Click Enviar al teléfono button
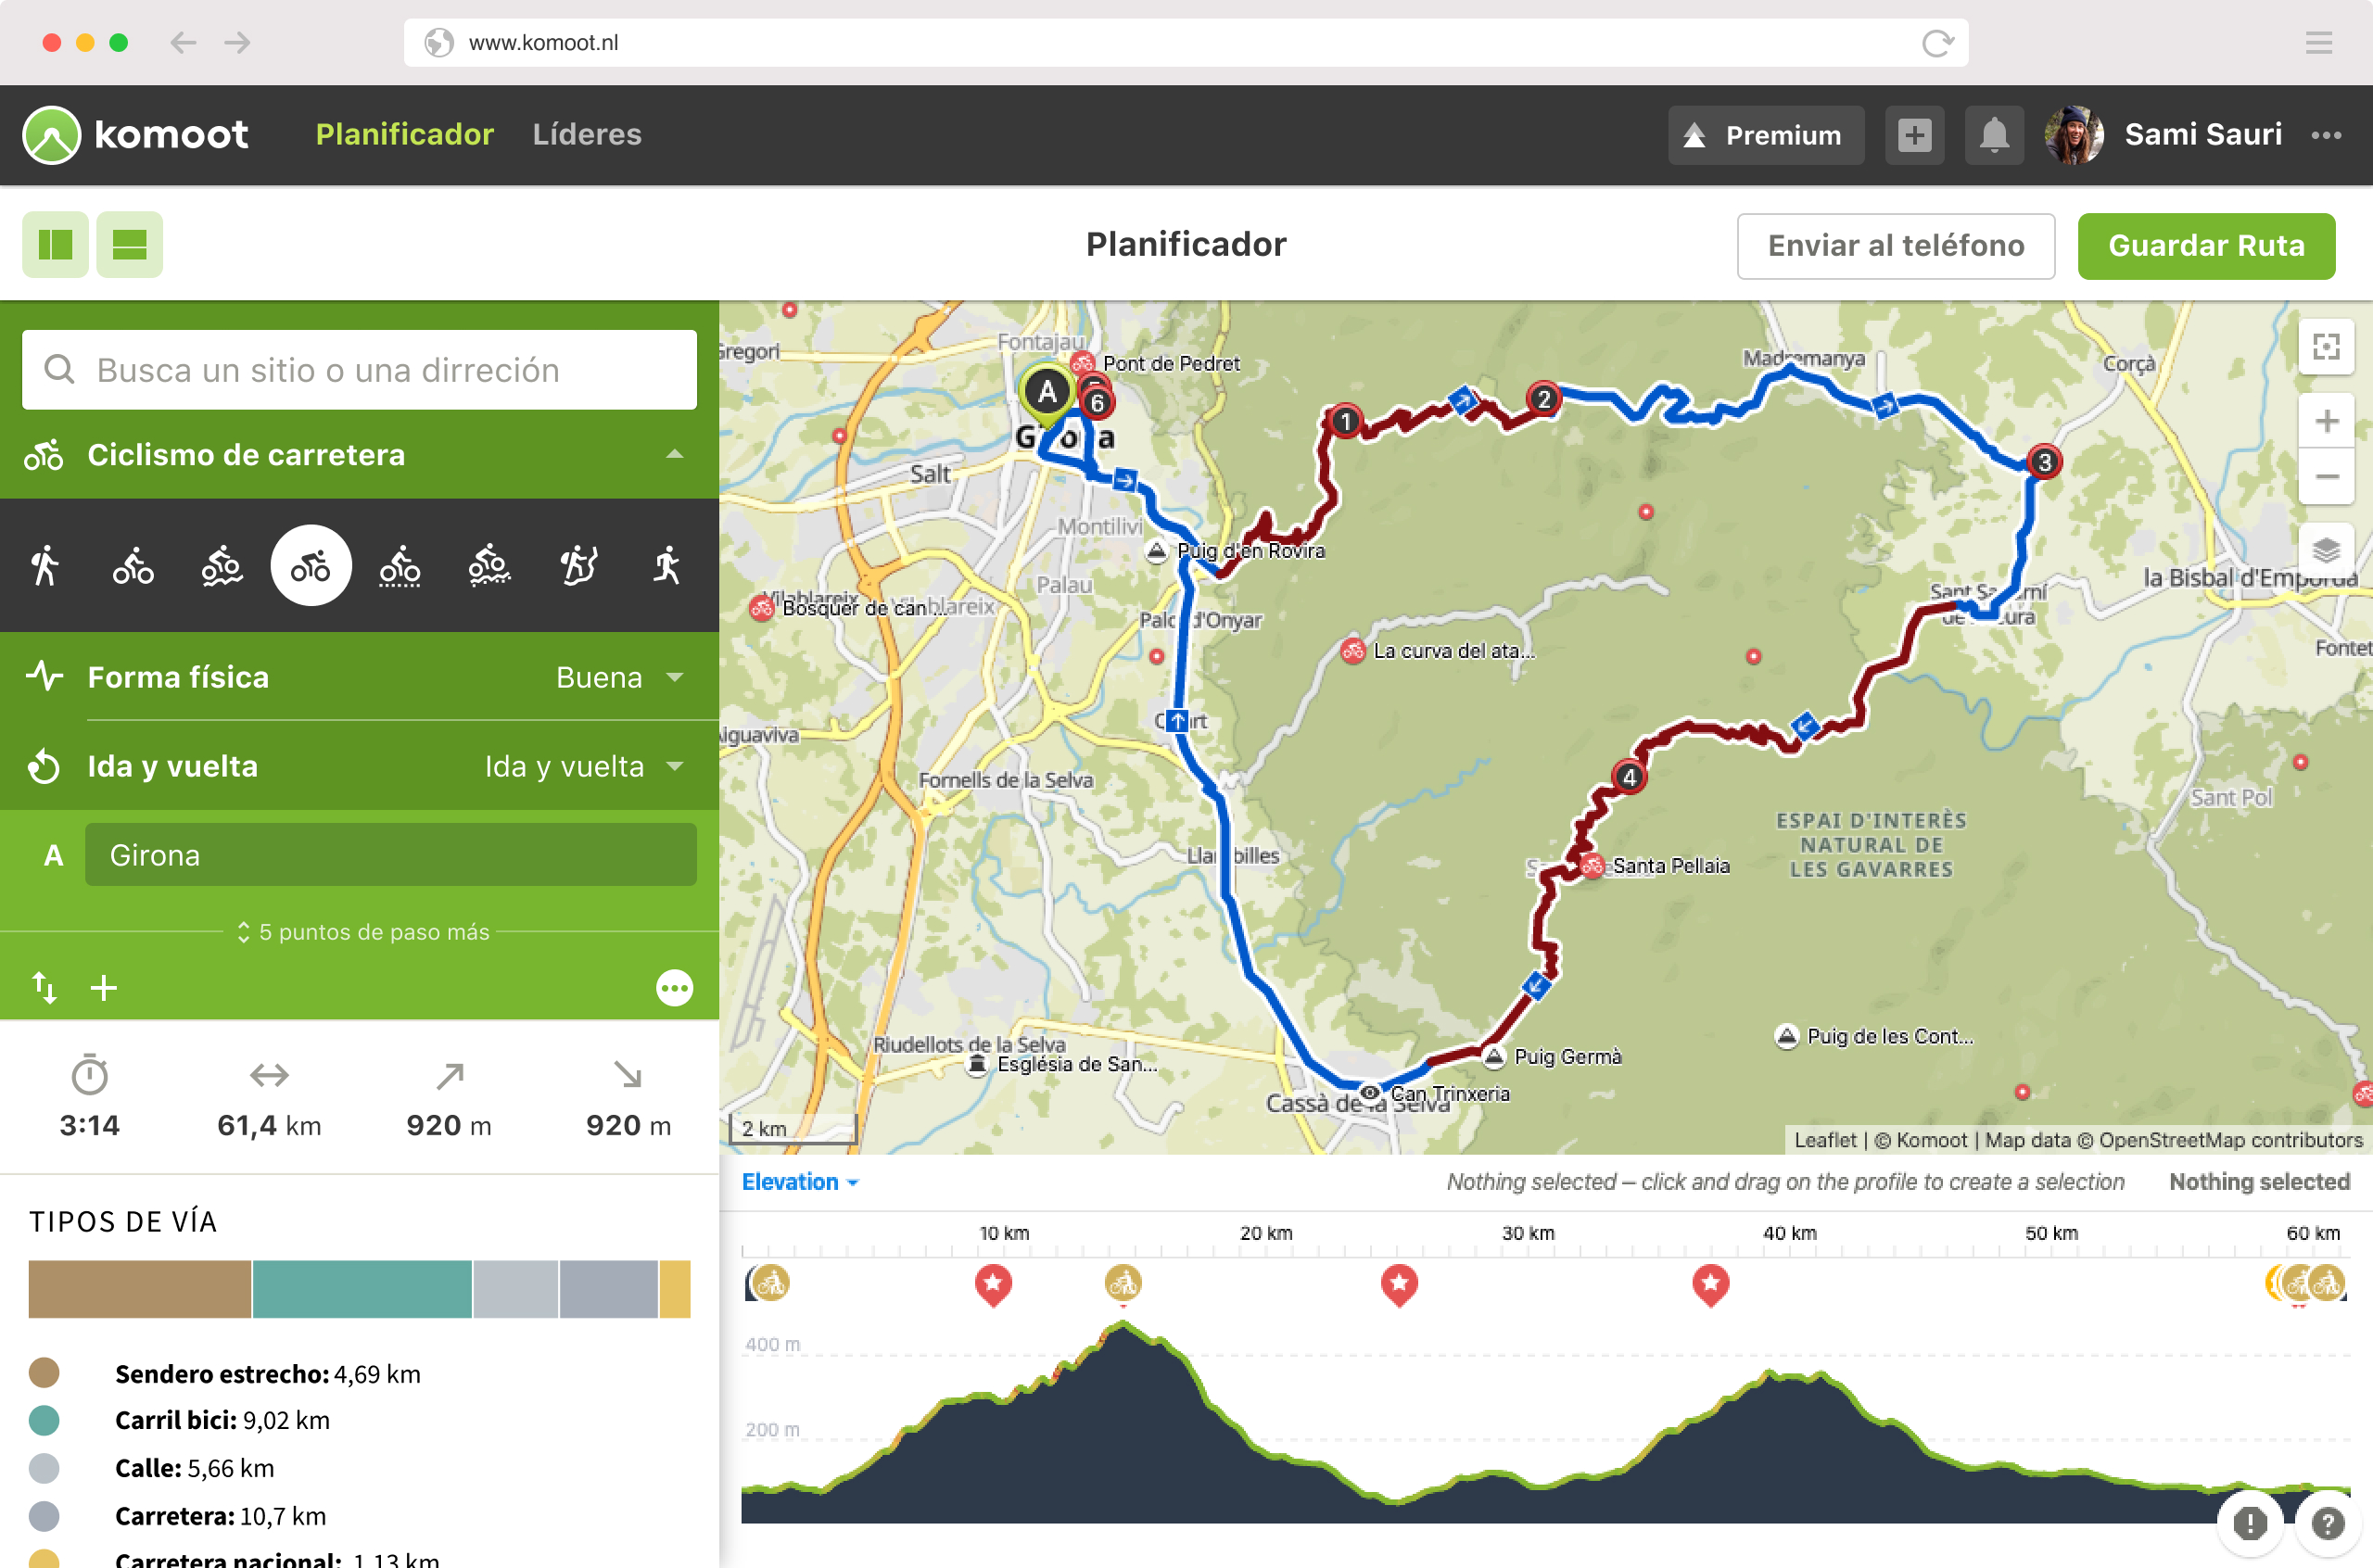 [1895, 246]
